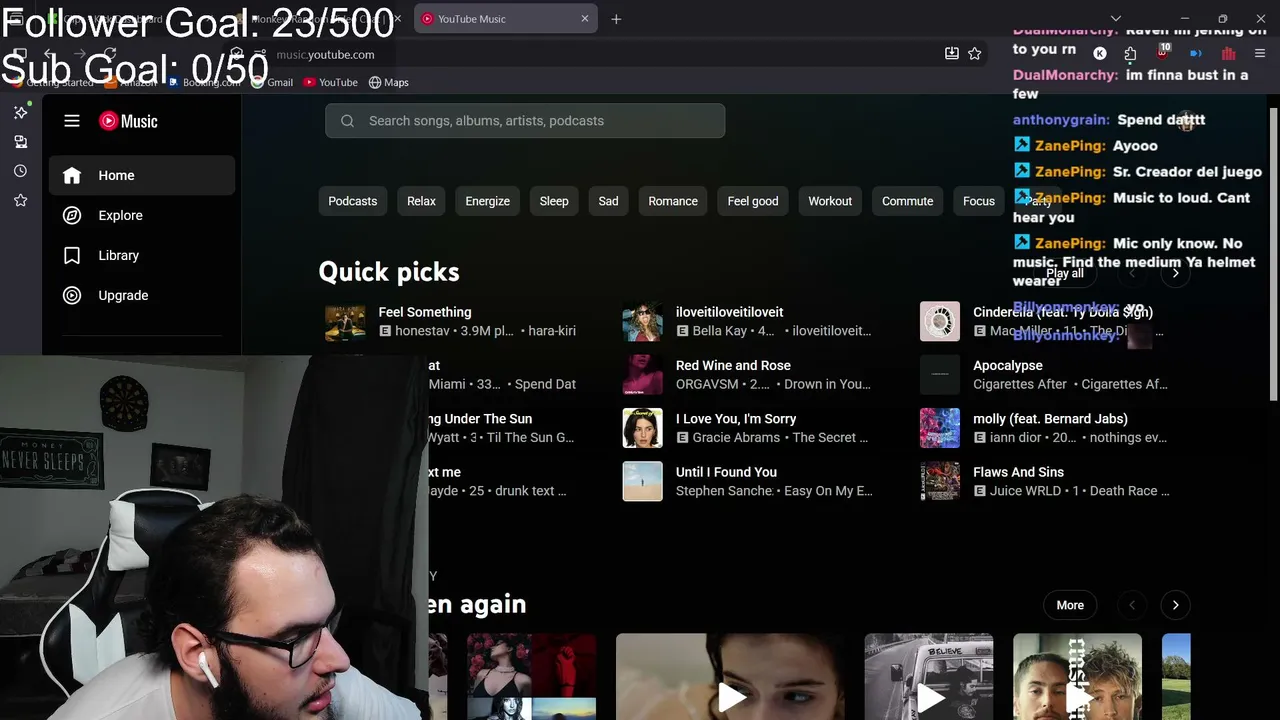The height and width of the screenshot is (720, 1280).
Task: Open a new browser tab
Action: 616,19
